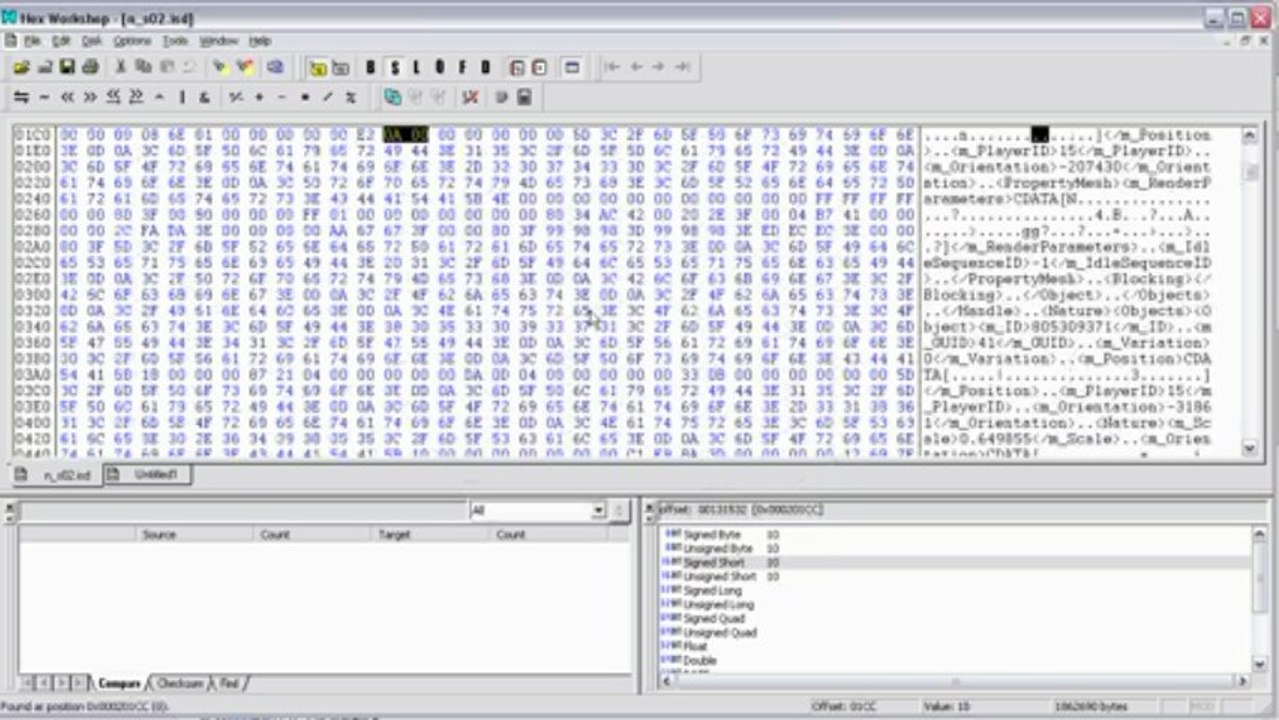
Task: Select the Find results tab
Action: click(230, 684)
